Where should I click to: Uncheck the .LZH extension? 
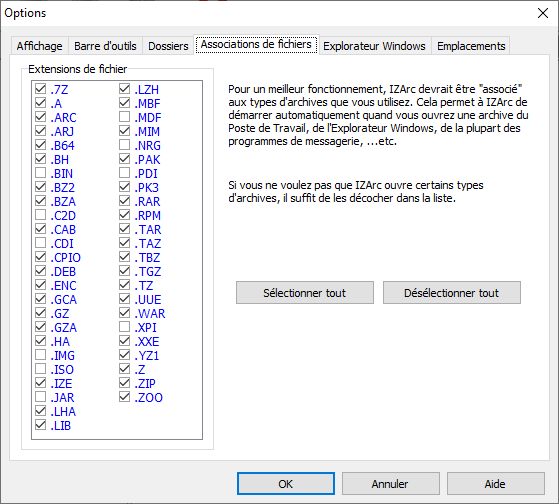tap(124, 89)
